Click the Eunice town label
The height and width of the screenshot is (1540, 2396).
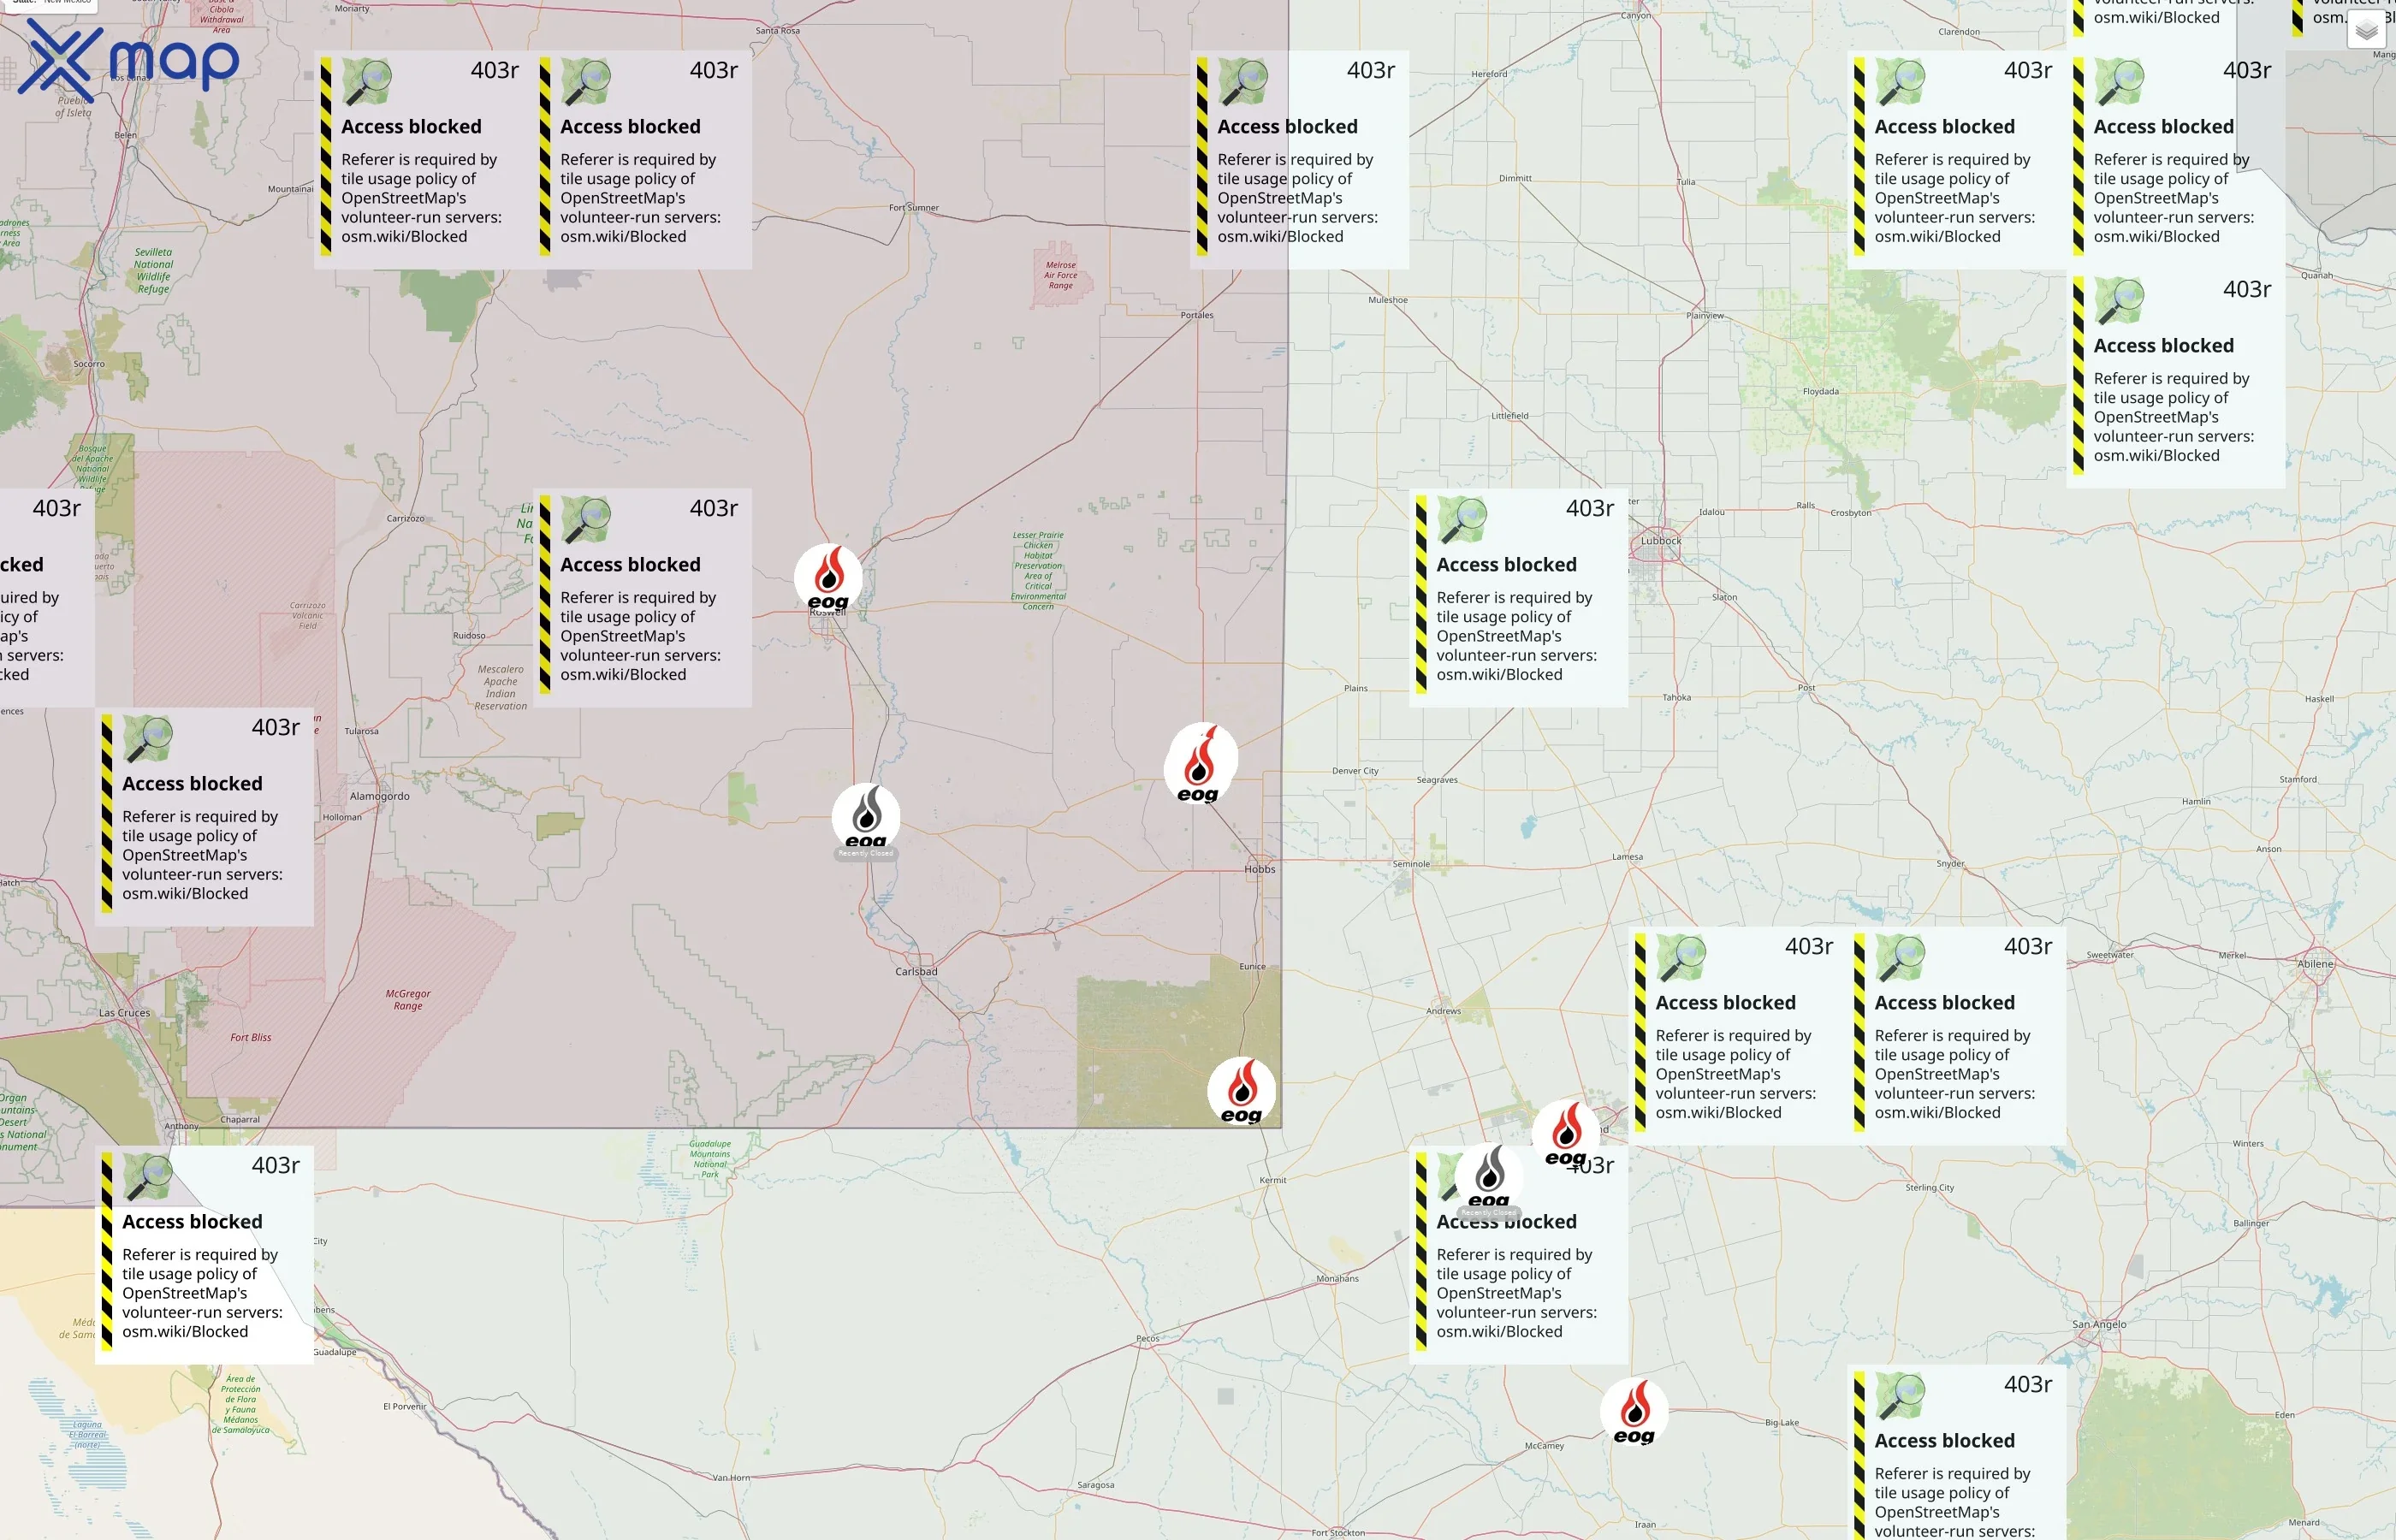[x=1252, y=966]
